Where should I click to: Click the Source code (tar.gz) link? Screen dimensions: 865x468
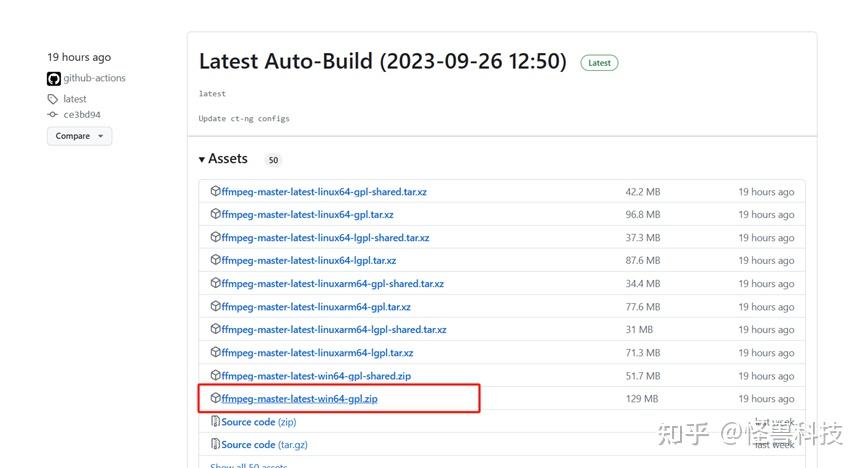coord(262,445)
